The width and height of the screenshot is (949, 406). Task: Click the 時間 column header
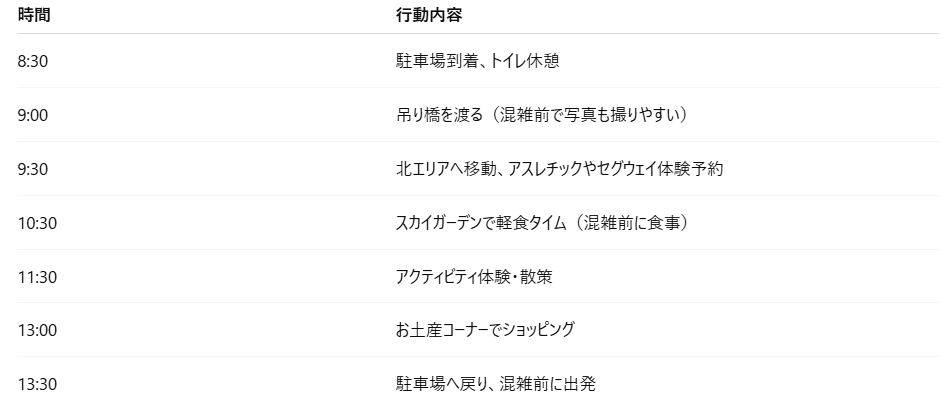(x=34, y=15)
